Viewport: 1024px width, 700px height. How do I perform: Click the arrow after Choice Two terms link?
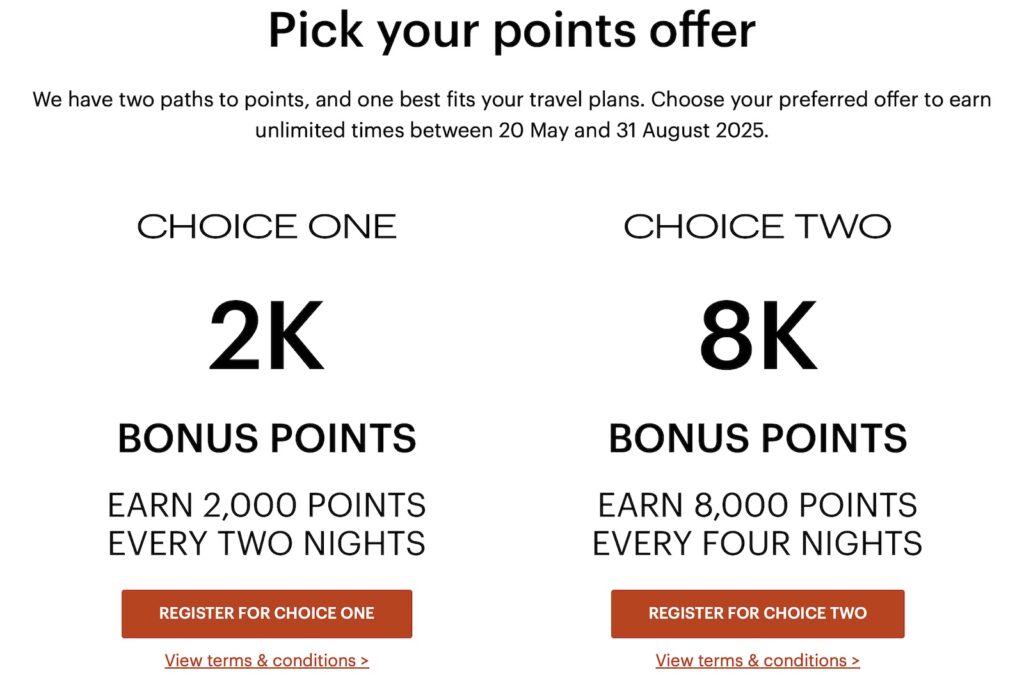click(x=855, y=661)
